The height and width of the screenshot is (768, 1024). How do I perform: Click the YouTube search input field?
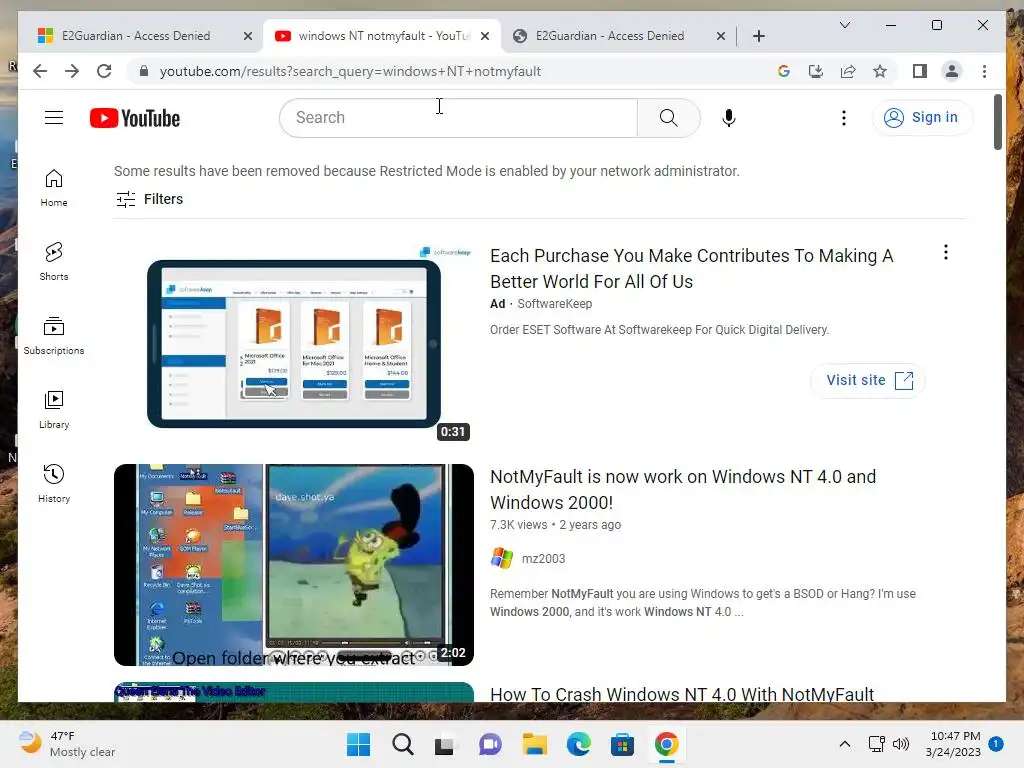click(x=458, y=118)
